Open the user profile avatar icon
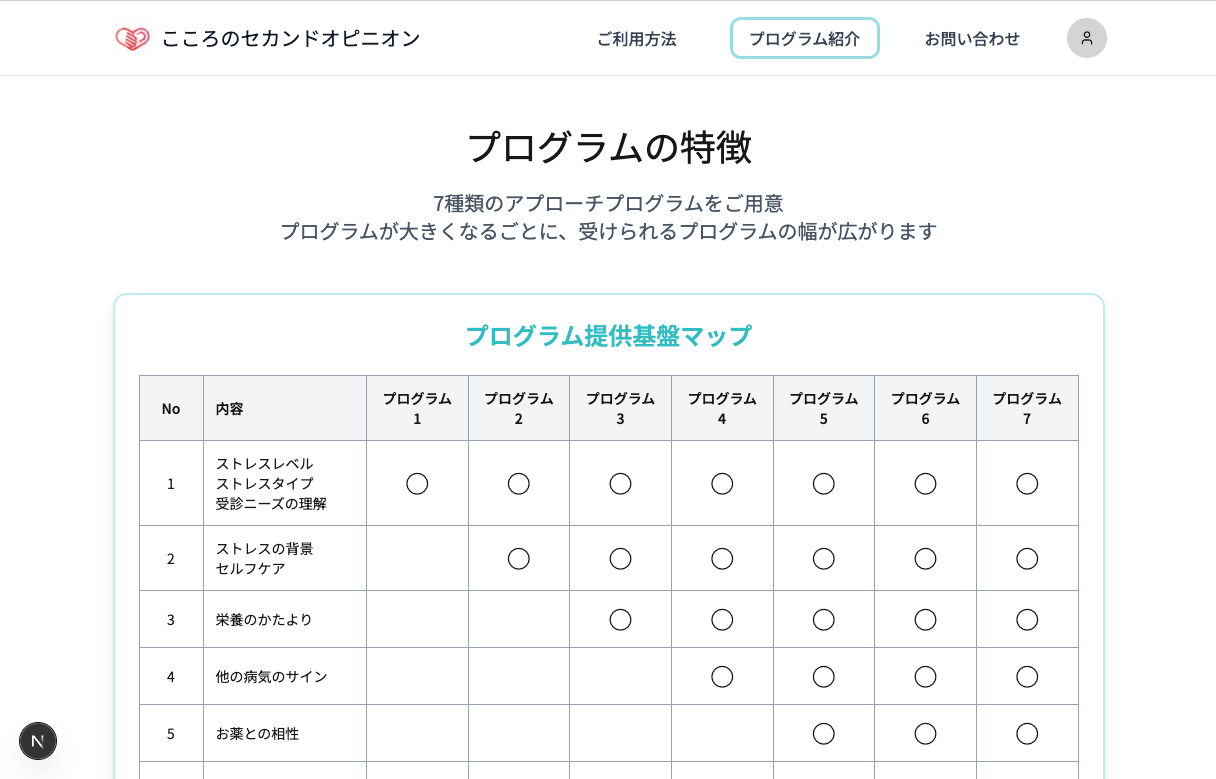This screenshot has height=779, width=1216. (1086, 38)
